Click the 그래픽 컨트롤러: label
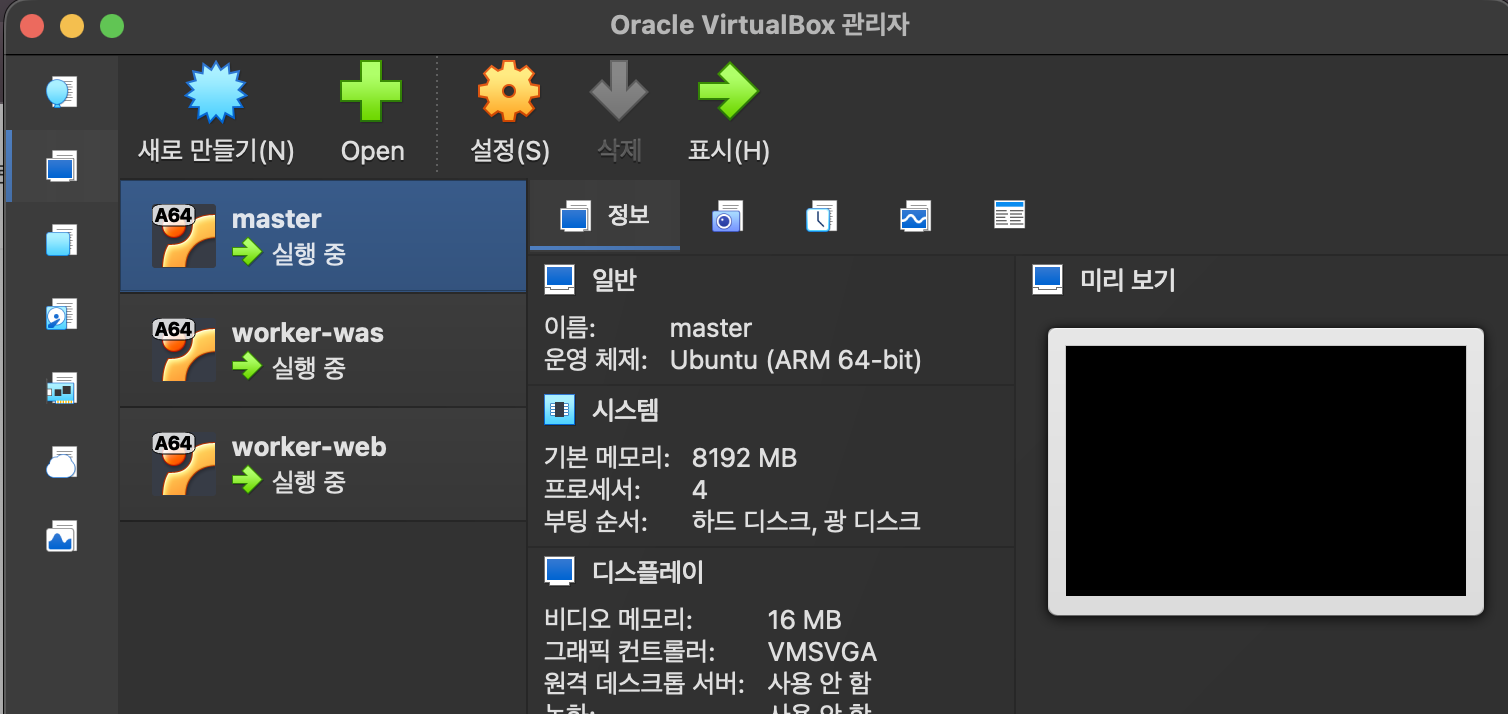 tap(630, 653)
